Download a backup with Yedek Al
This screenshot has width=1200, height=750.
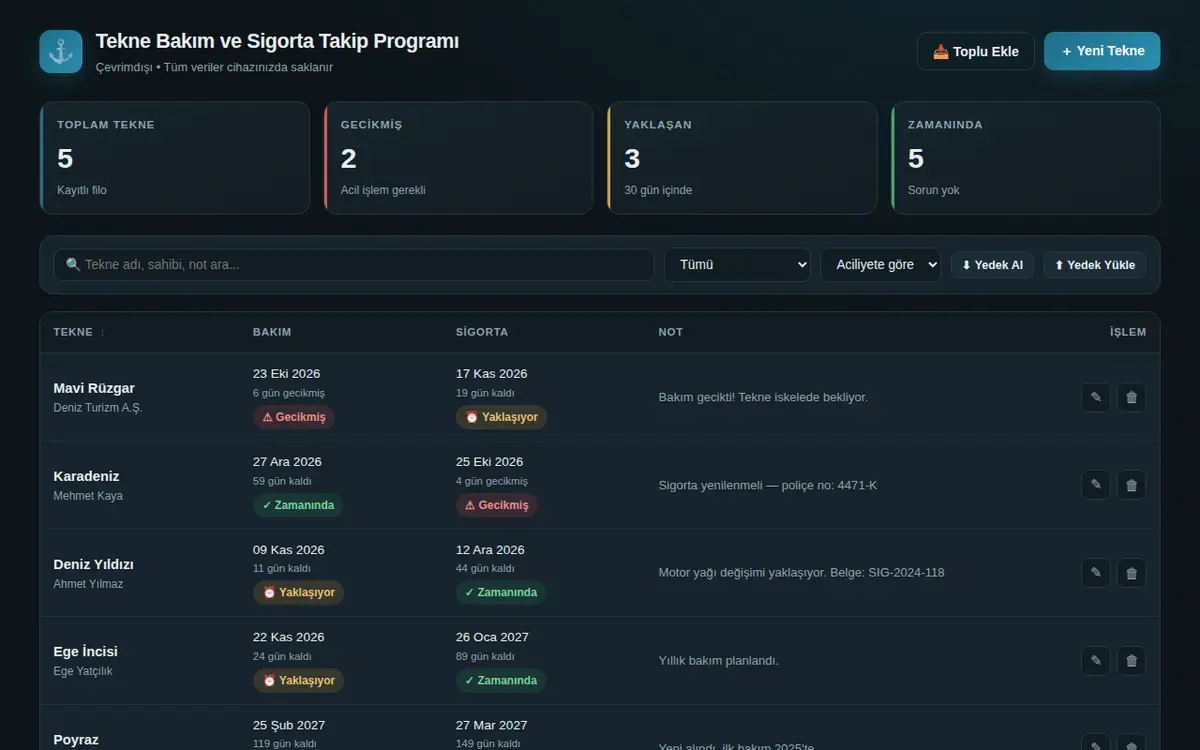click(992, 265)
